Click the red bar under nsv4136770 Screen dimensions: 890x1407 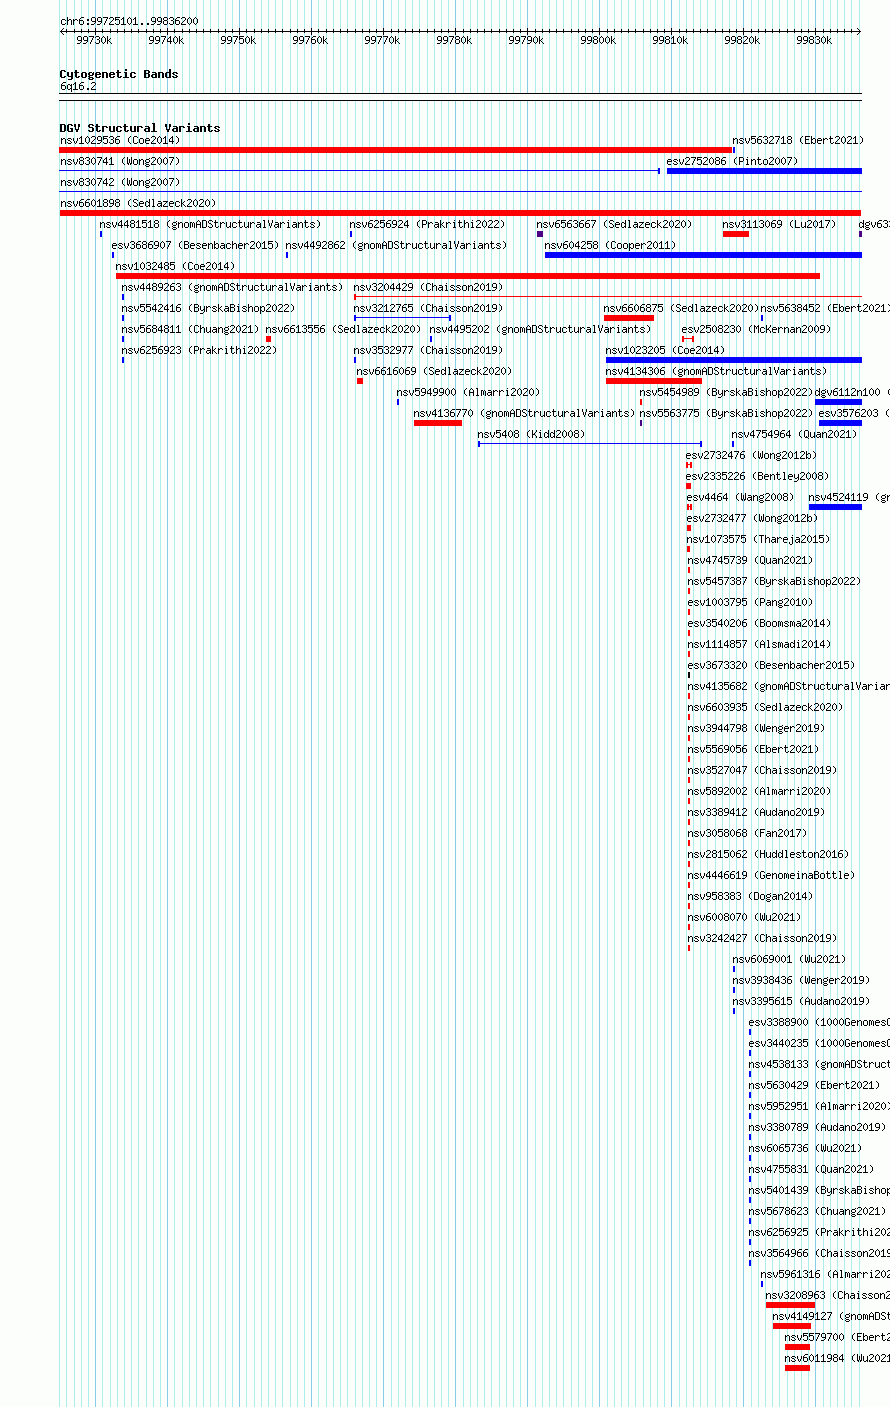[438, 423]
